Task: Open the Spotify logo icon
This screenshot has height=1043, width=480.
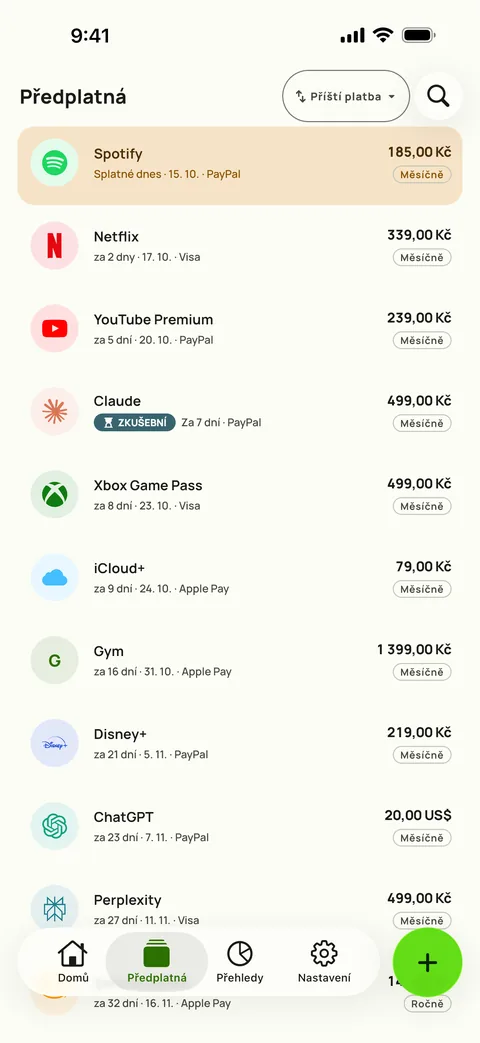Action: 55,163
